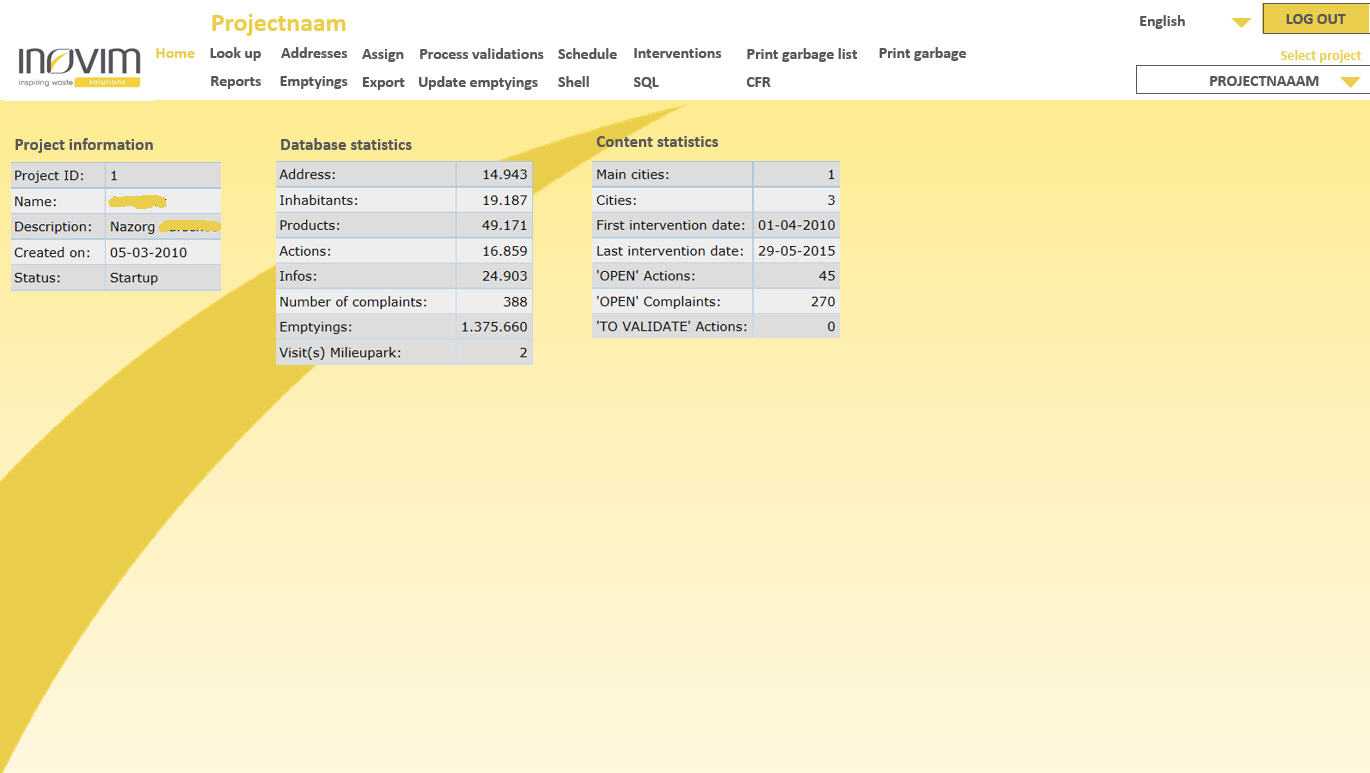The image size is (1370, 773).
Task: Click the 'OPEN' Actions value 45
Action: pos(827,276)
